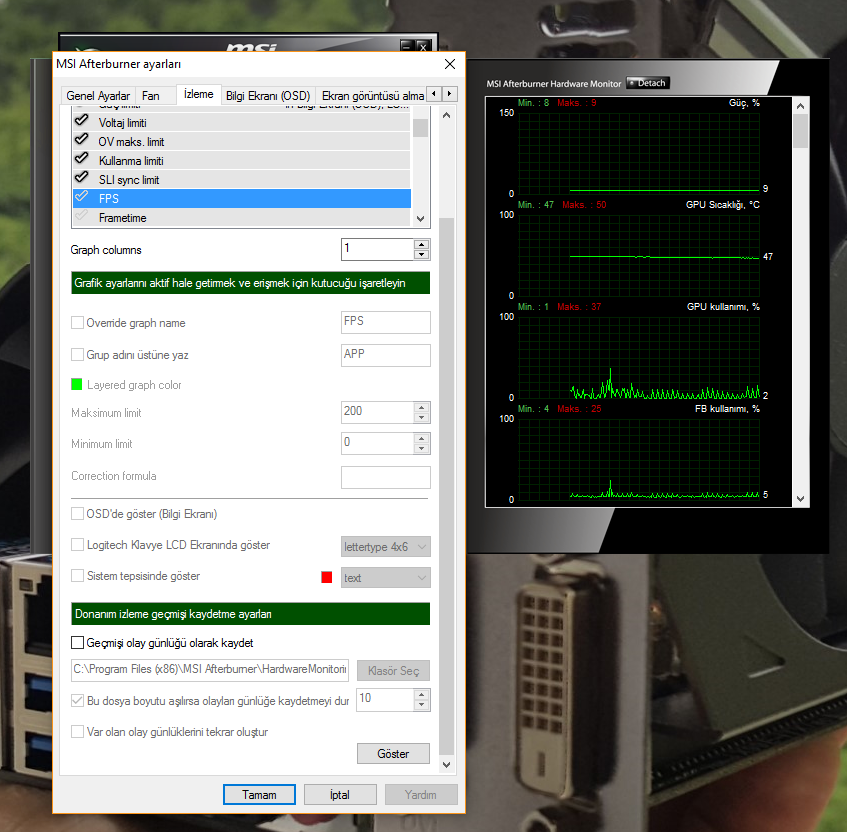Check Override graph name

point(77,323)
